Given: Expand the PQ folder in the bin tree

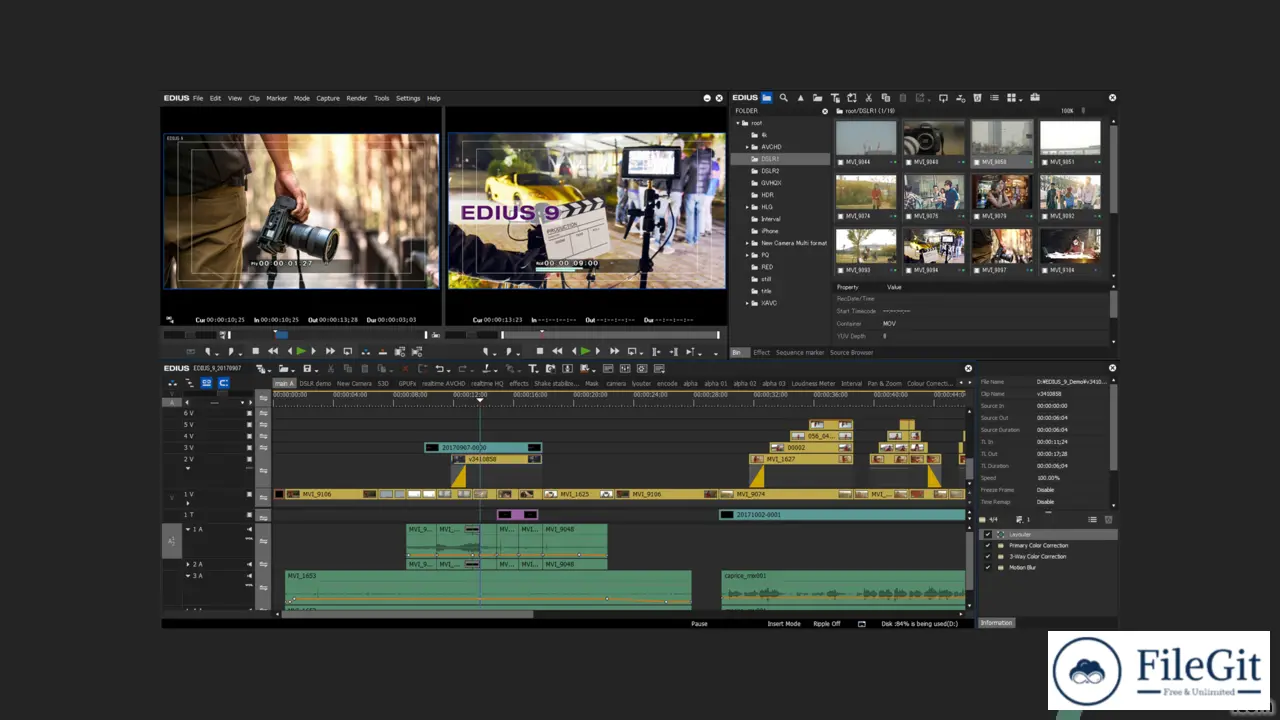Looking at the screenshot, I should tap(749, 255).
